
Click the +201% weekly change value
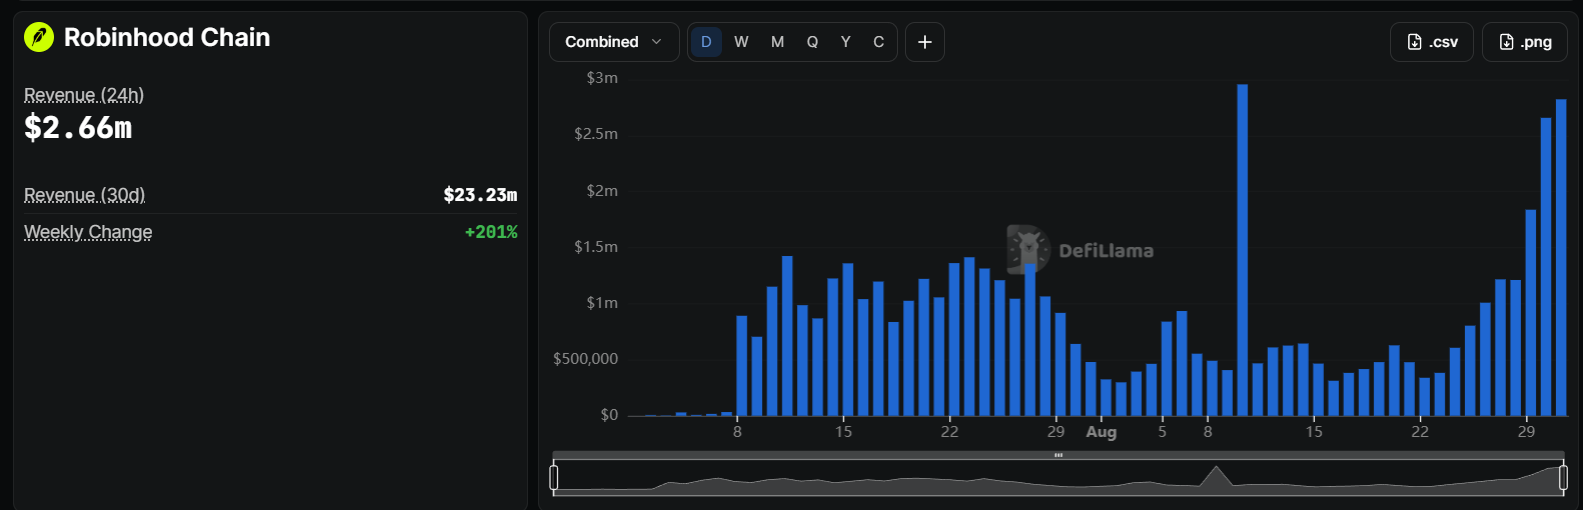click(491, 232)
